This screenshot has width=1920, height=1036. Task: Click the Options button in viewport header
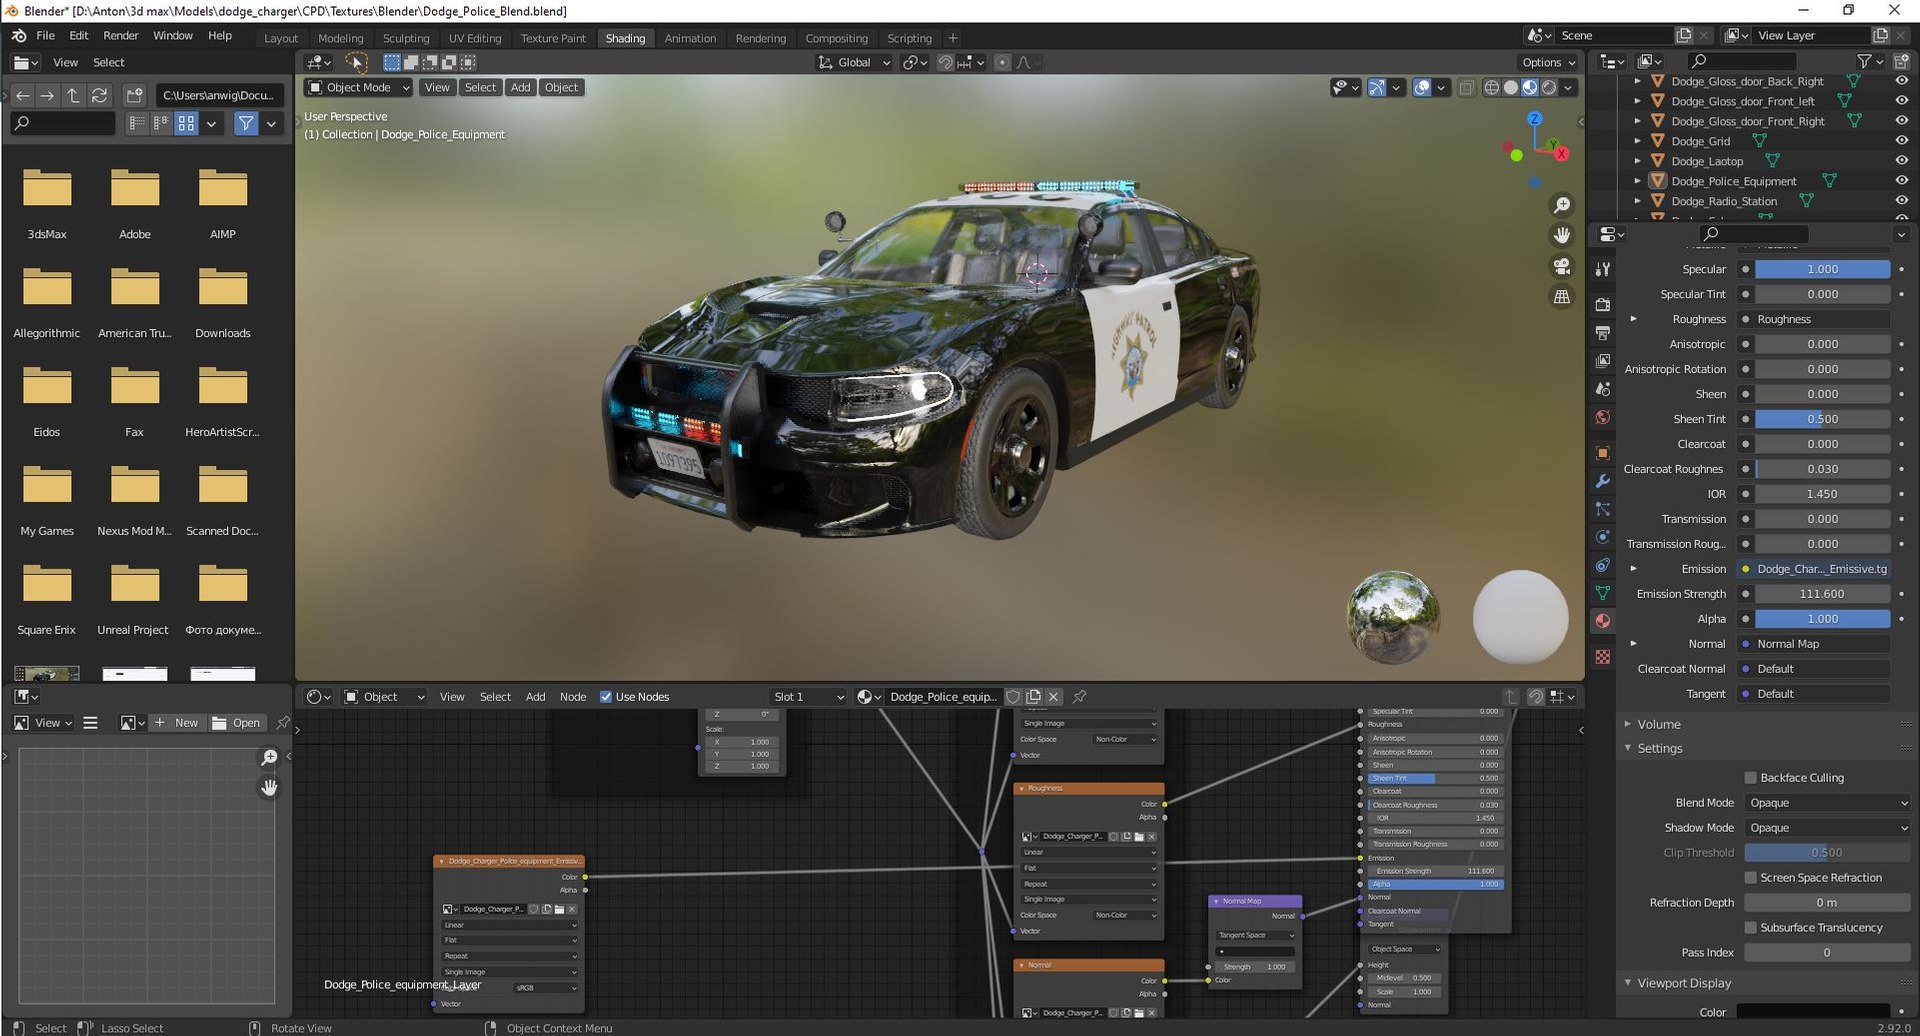tap(1549, 62)
